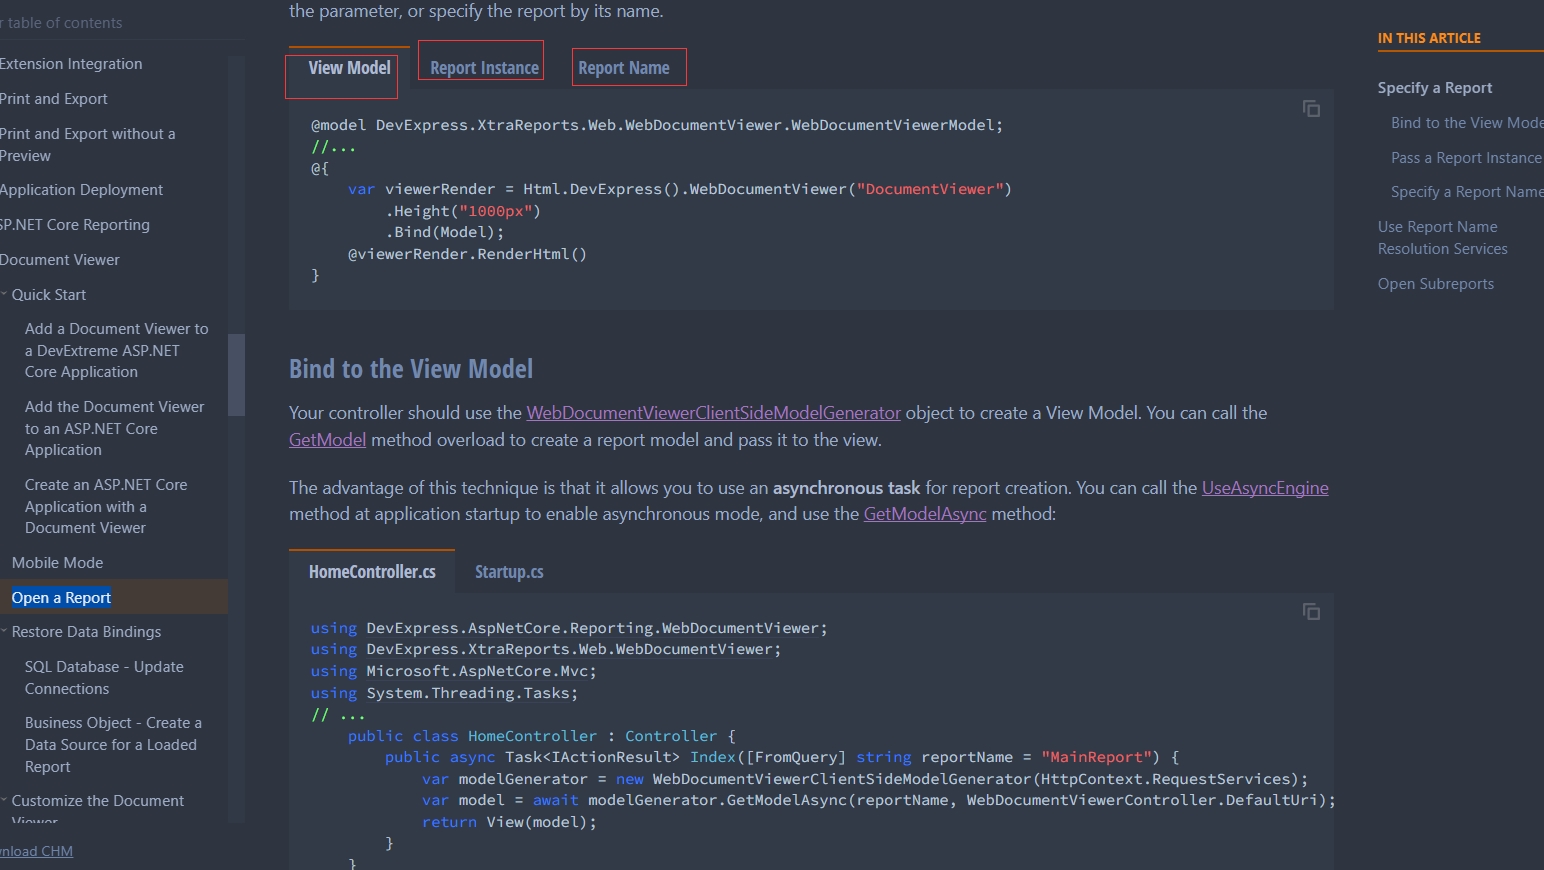Copy the View Model code snippet
The width and height of the screenshot is (1544, 870).
tap(1311, 109)
